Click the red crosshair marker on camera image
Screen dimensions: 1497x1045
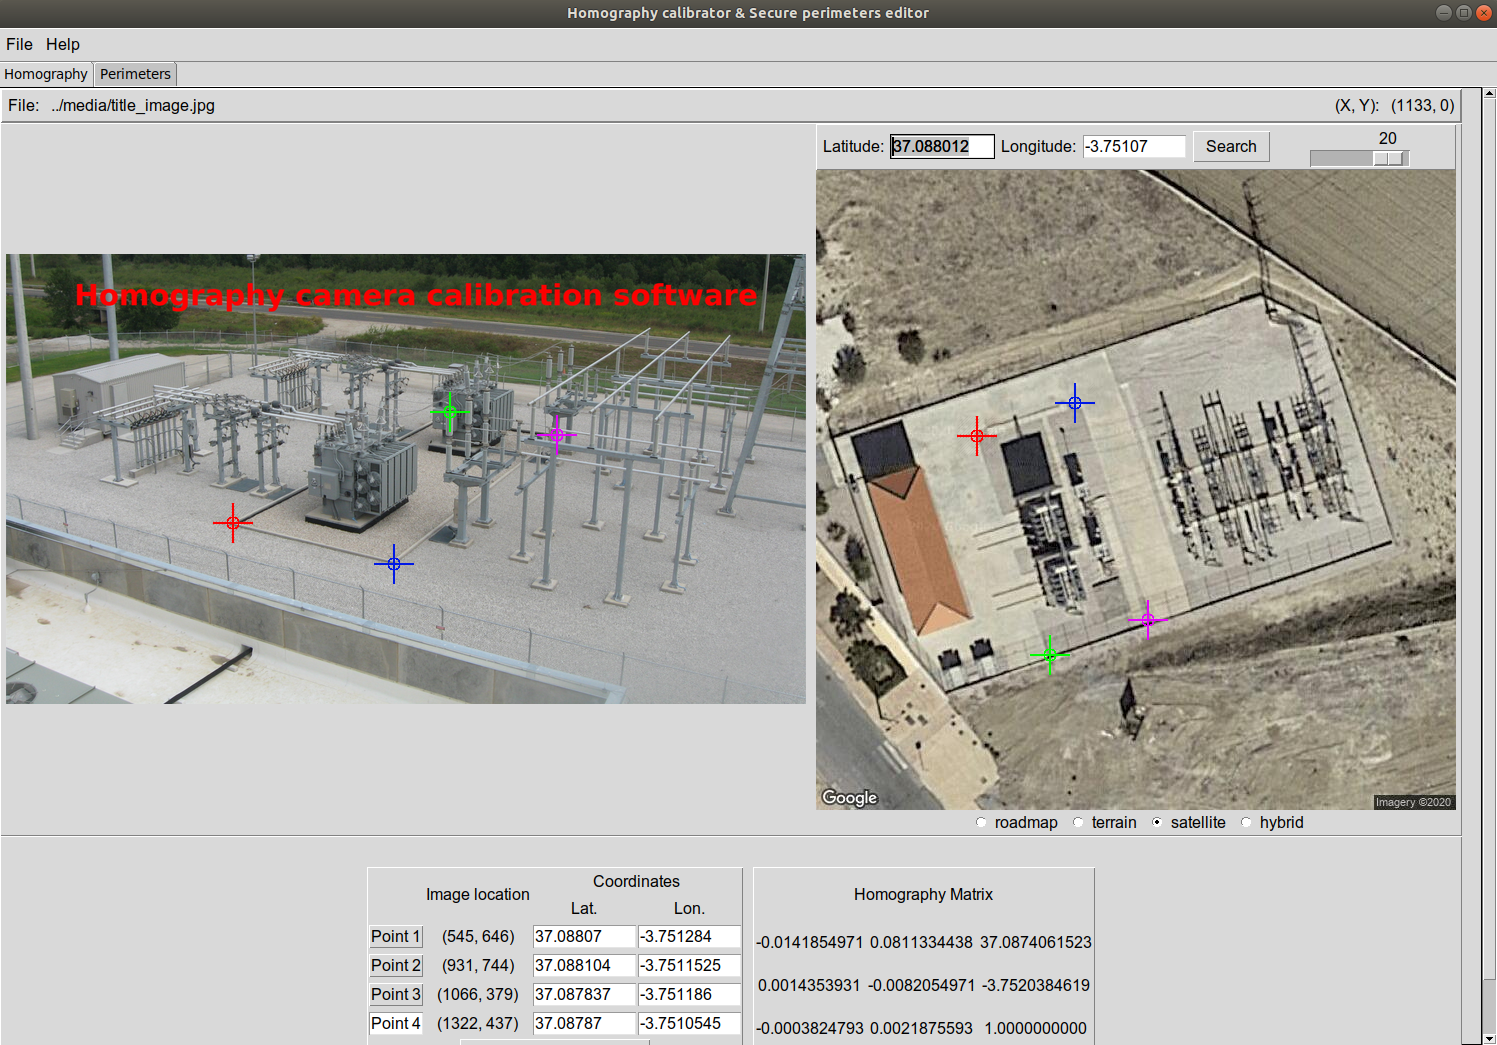[x=233, y=523]
